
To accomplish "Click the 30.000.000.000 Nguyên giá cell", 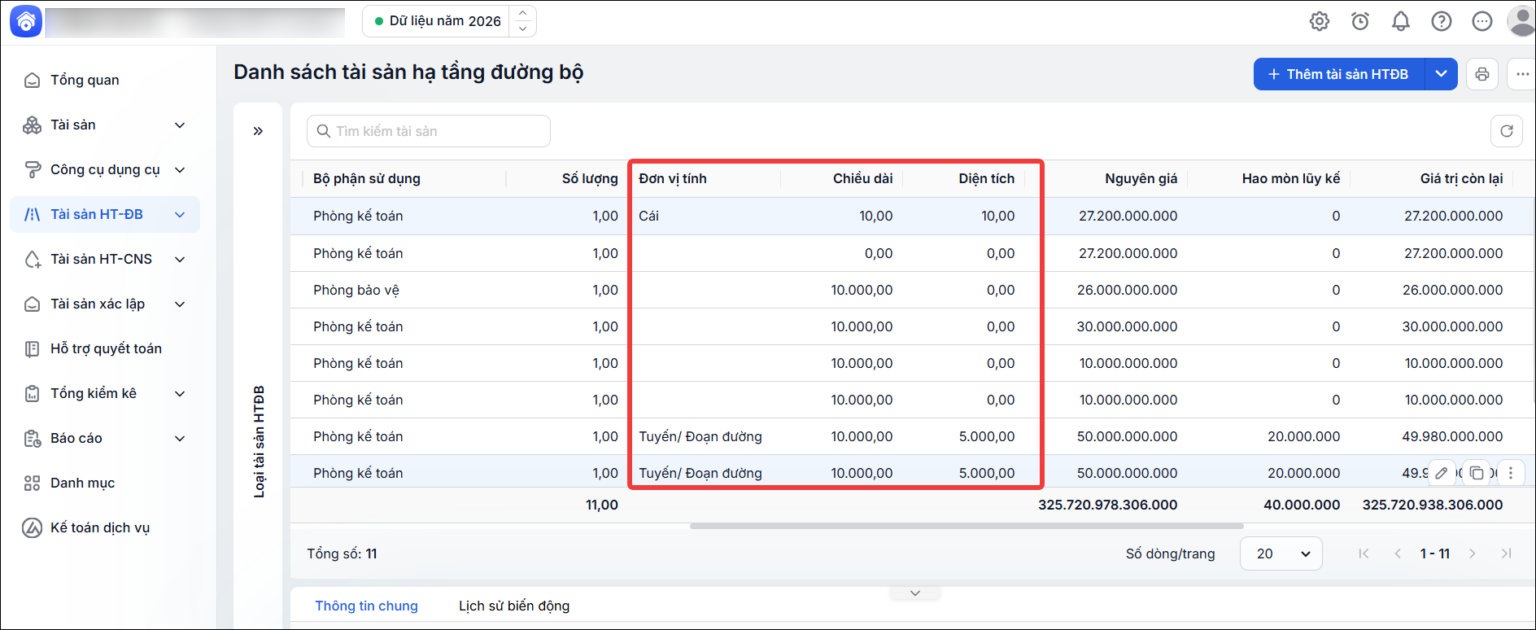I will coord(1128,326).
